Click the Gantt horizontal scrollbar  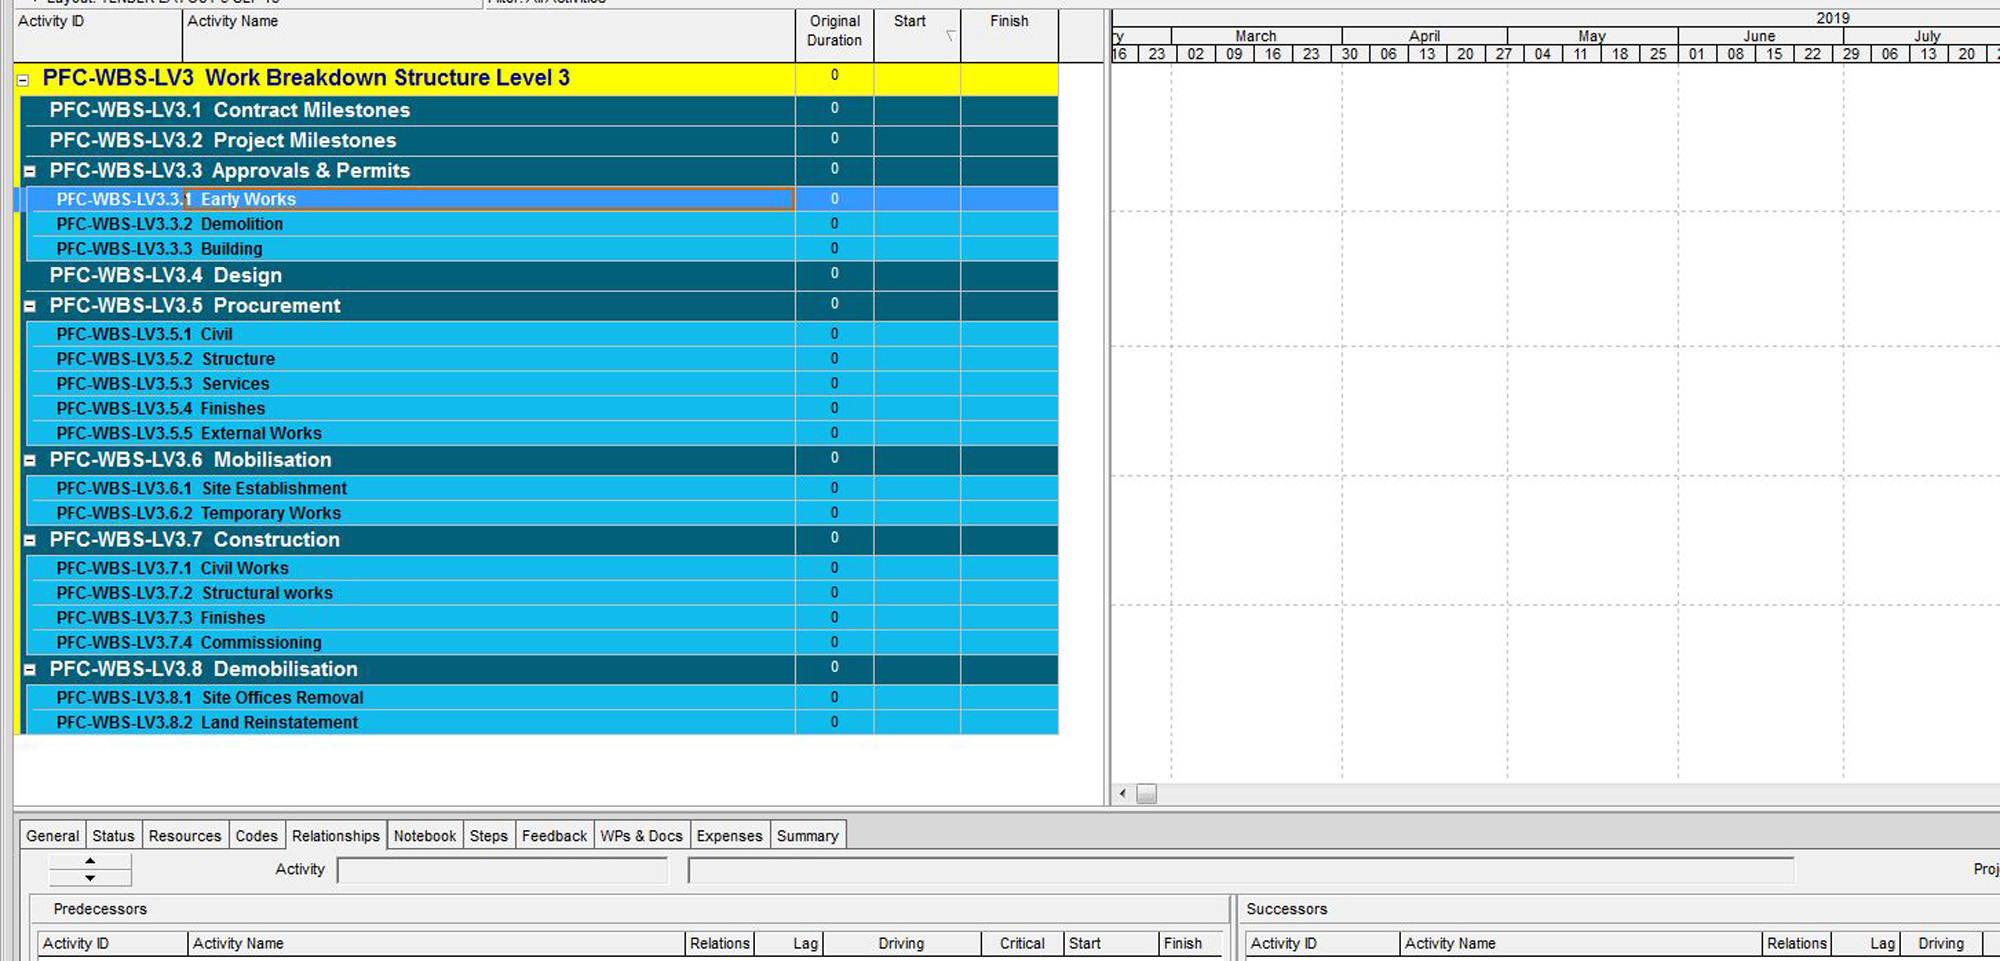pyautogui.click(x=1146, y=794)
